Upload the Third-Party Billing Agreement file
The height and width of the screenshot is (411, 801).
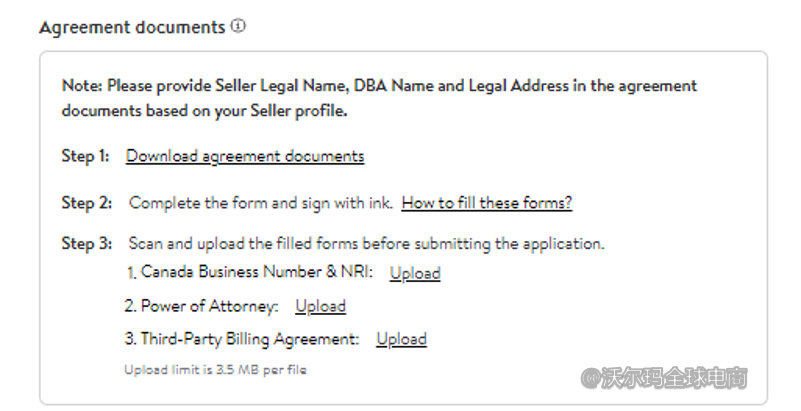401,339
